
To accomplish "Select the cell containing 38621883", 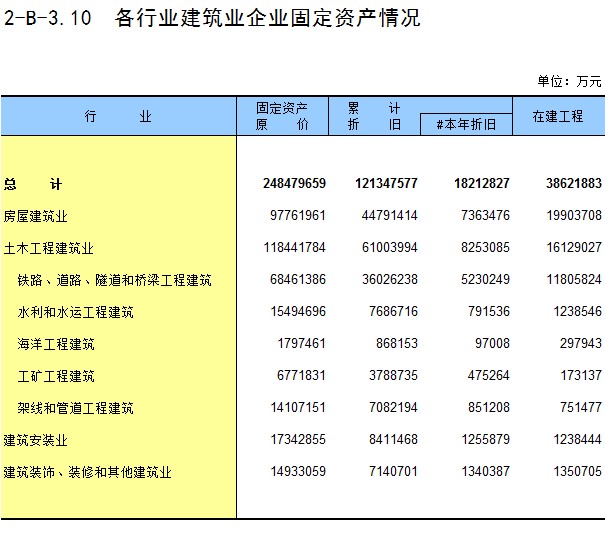I will [x=570, y=184].
